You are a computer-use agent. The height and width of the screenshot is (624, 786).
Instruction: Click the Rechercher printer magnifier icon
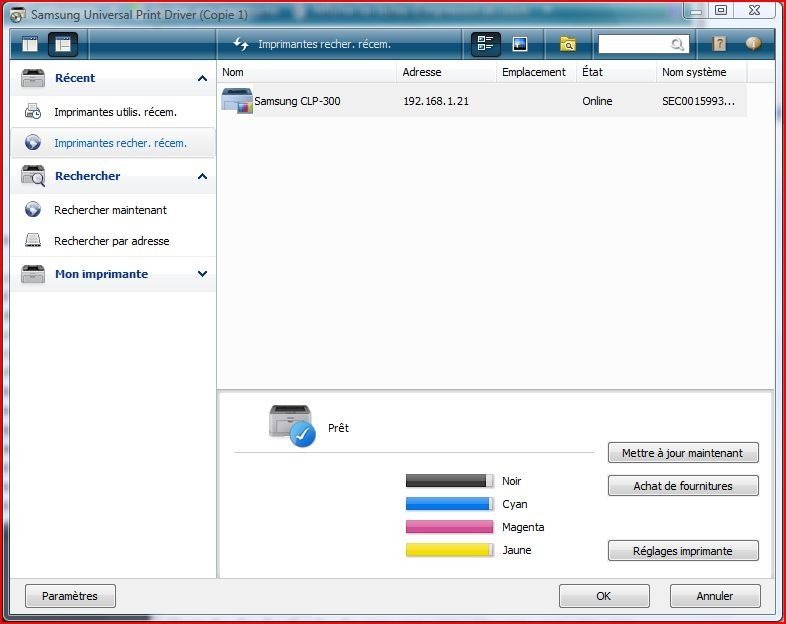click(33, 176)
